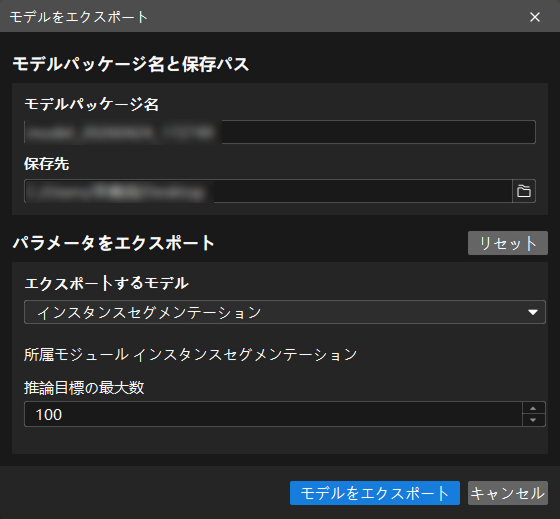Click the 所属モジュール インスタンスセグメンテーション text
The image size is (560, 519).
[190, 355]
